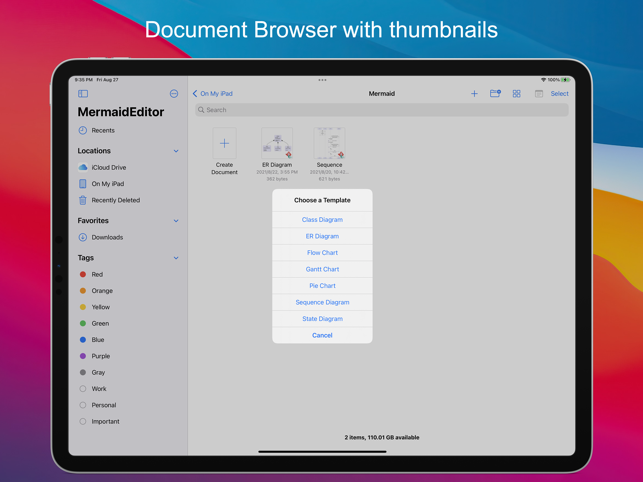Choose the Sequence Diagram template
643x482 pixels.
pos(322,302)
